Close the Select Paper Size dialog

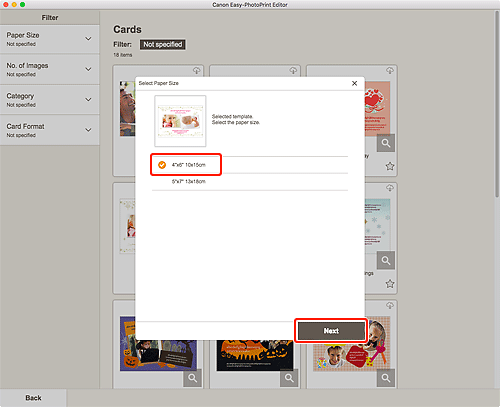click(354, 83)
